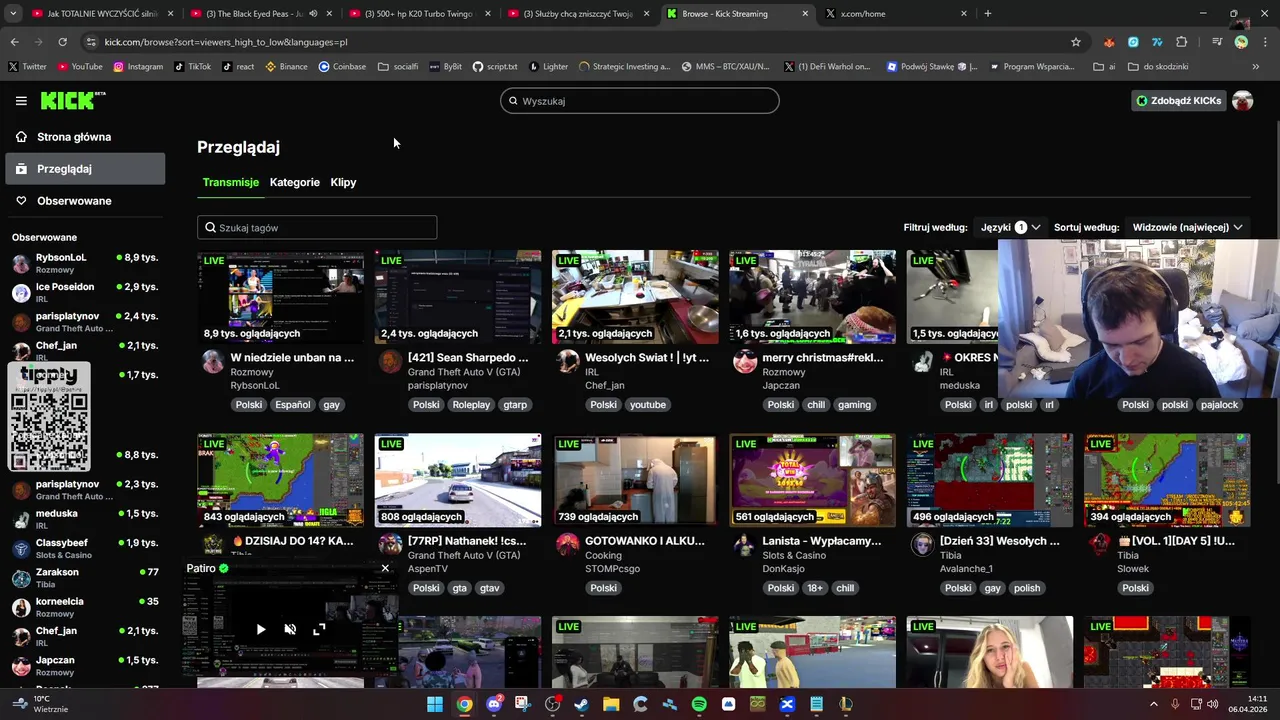
Task: Focus the Szukaj tagów tag search
Action: coord(317,228)
